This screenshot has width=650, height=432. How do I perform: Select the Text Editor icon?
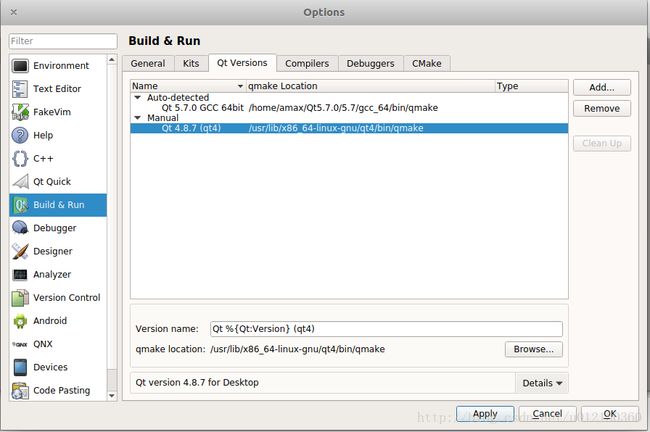tap(20, 89)
